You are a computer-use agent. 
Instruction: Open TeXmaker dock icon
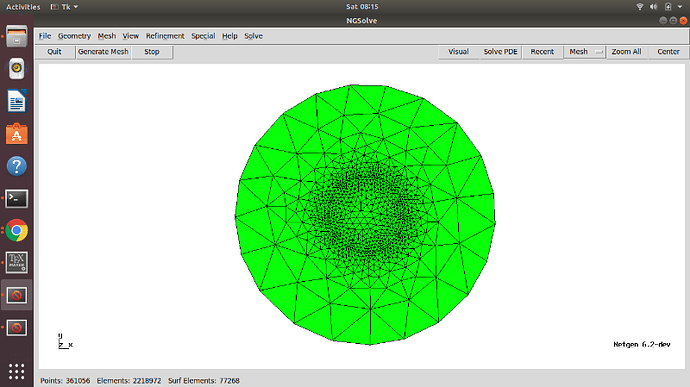pyautogui.click(x=17, y=262)
